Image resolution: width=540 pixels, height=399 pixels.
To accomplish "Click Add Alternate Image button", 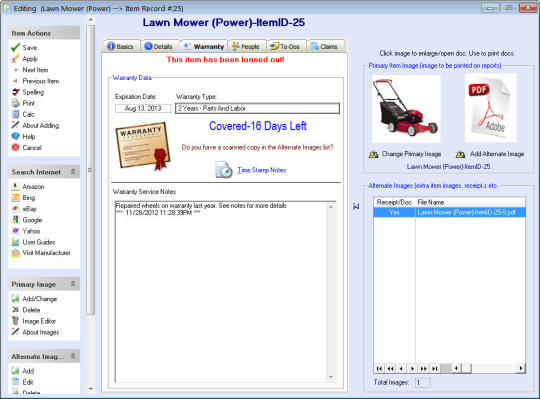I will (490, 154).
